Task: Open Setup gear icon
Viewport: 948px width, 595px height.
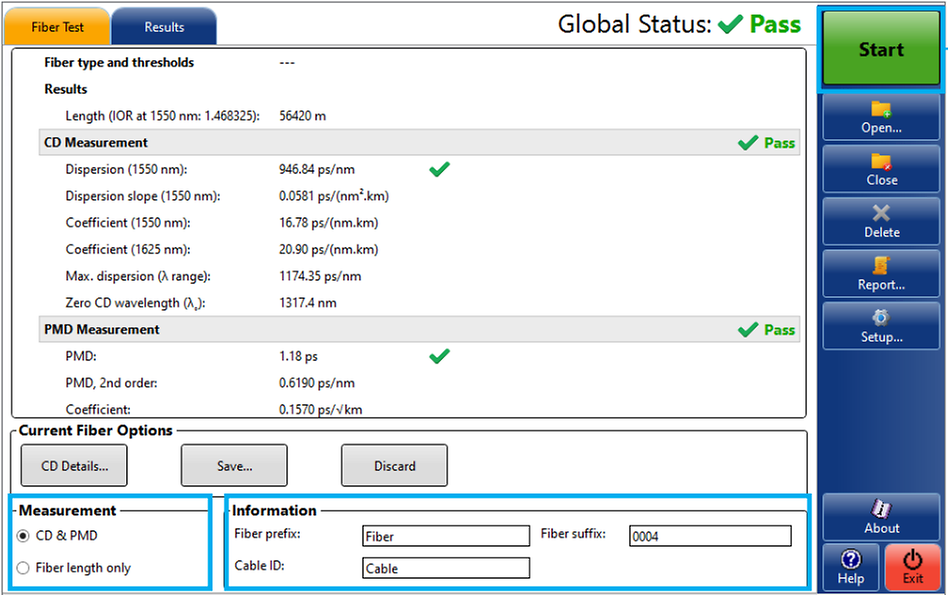Action: 881,318
